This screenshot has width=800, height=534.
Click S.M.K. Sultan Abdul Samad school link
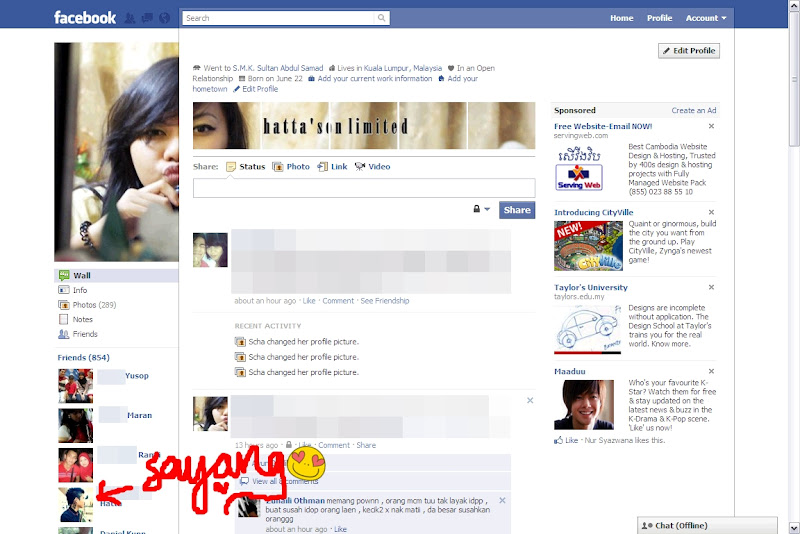(x=278, y=68)
